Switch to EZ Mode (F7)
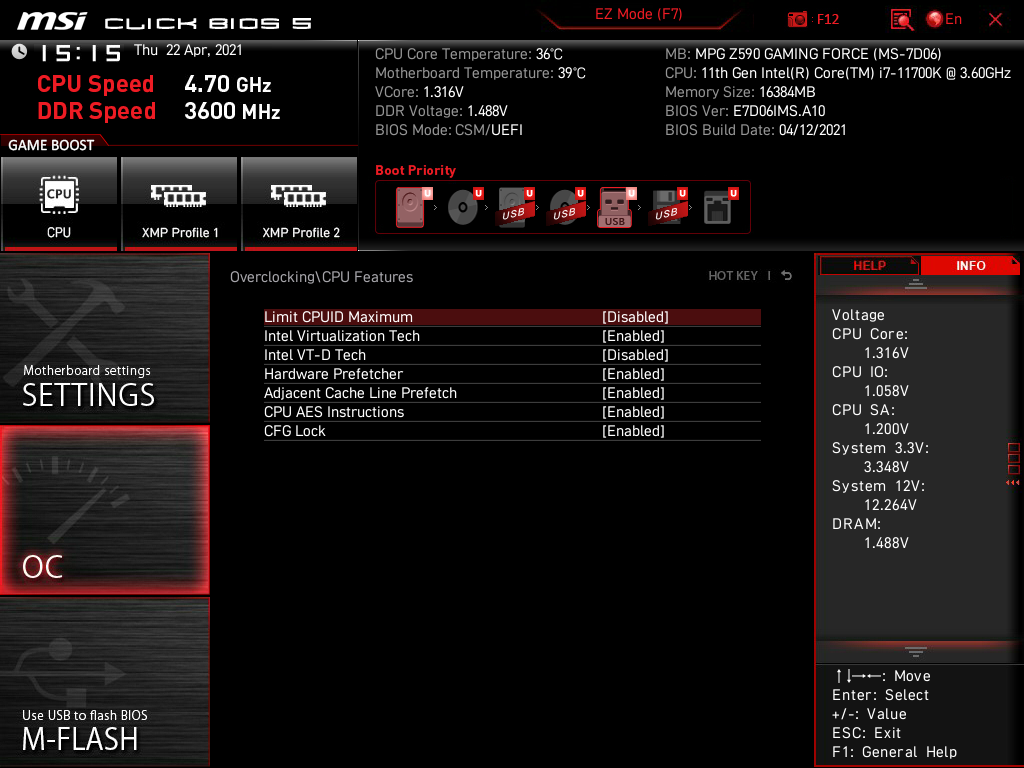The image size is (1024, 768). click(638, 14)
